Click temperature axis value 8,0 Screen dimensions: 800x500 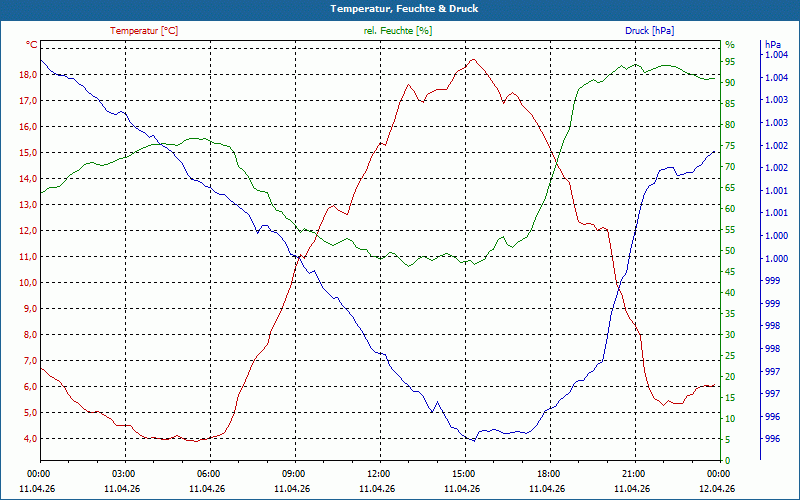coord(30,335)
